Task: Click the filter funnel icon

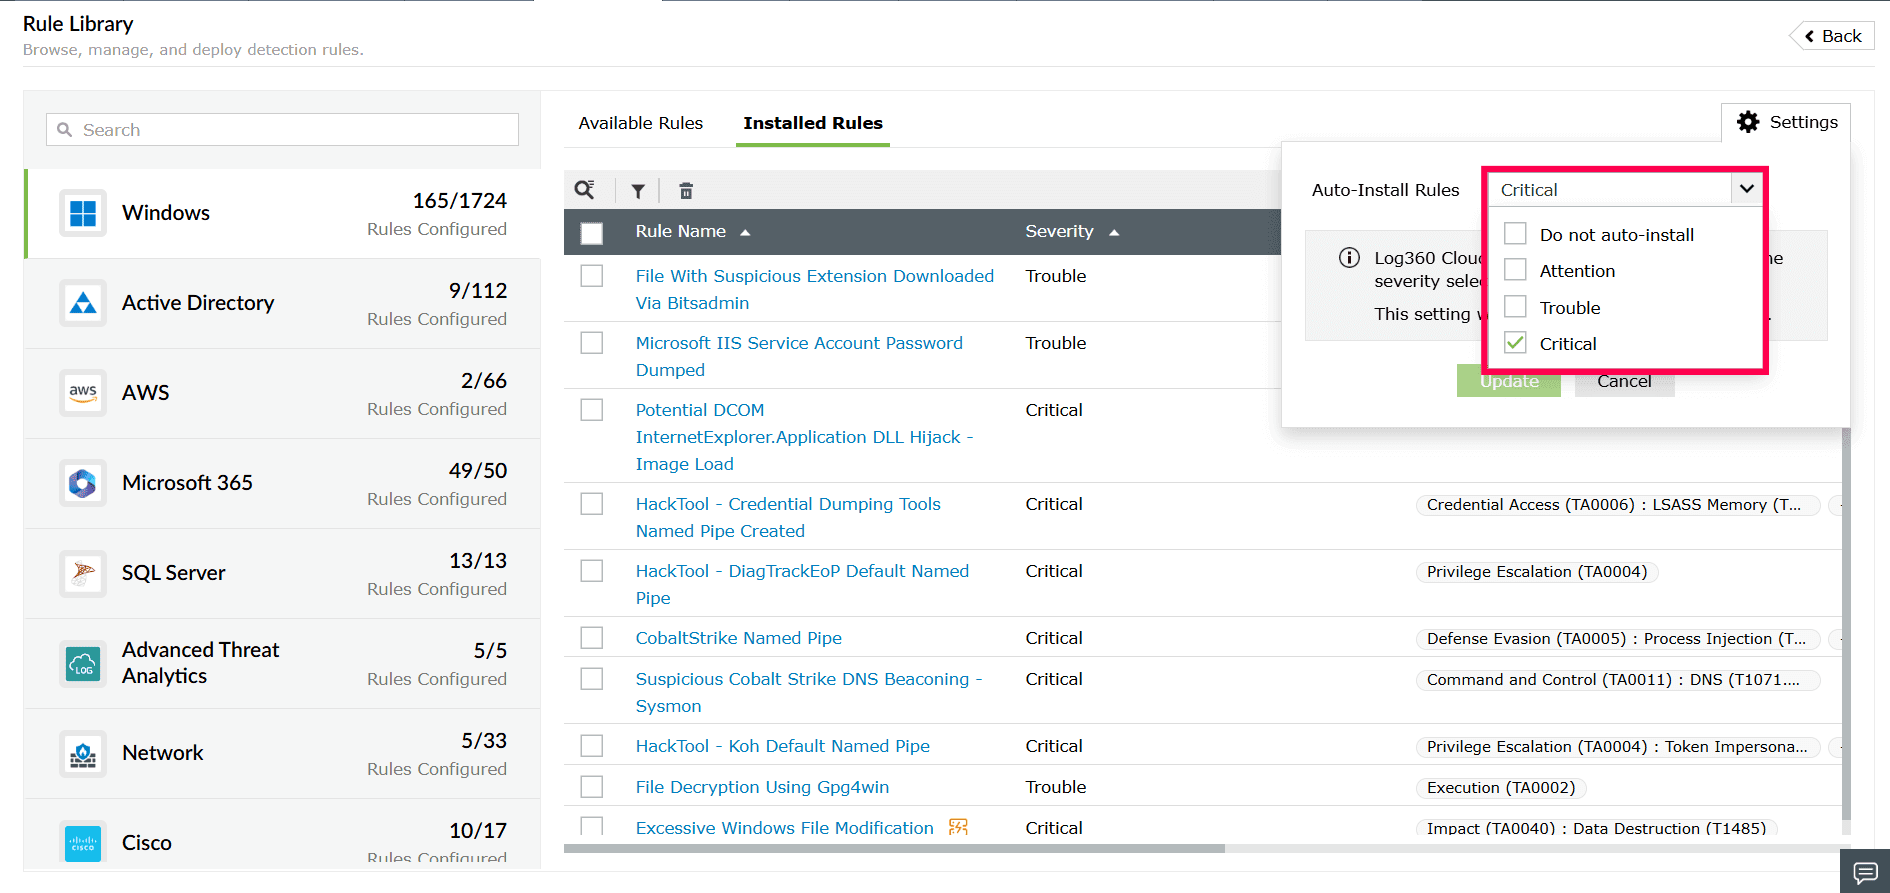Action: pos(638,191)
